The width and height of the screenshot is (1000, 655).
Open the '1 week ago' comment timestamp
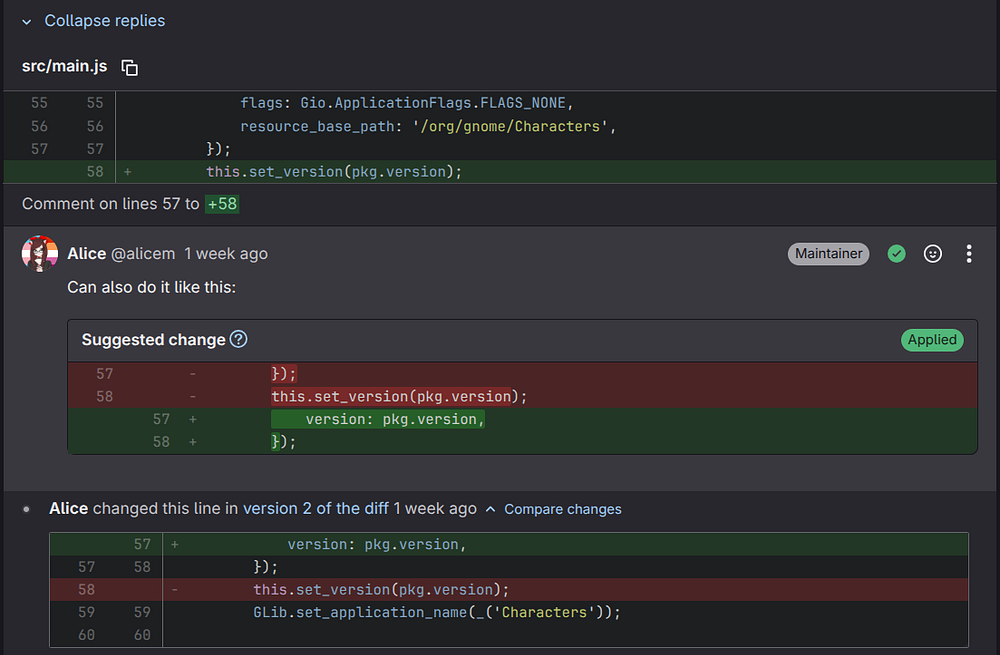[x=226, y=254]
